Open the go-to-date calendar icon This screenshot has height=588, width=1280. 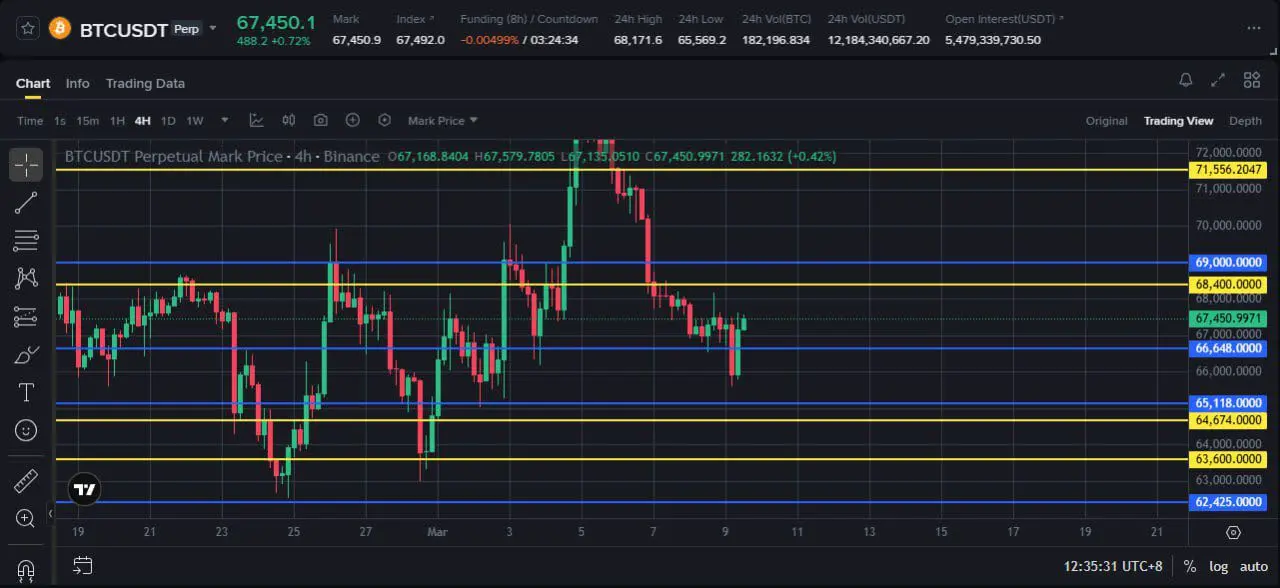coord(83,566)
